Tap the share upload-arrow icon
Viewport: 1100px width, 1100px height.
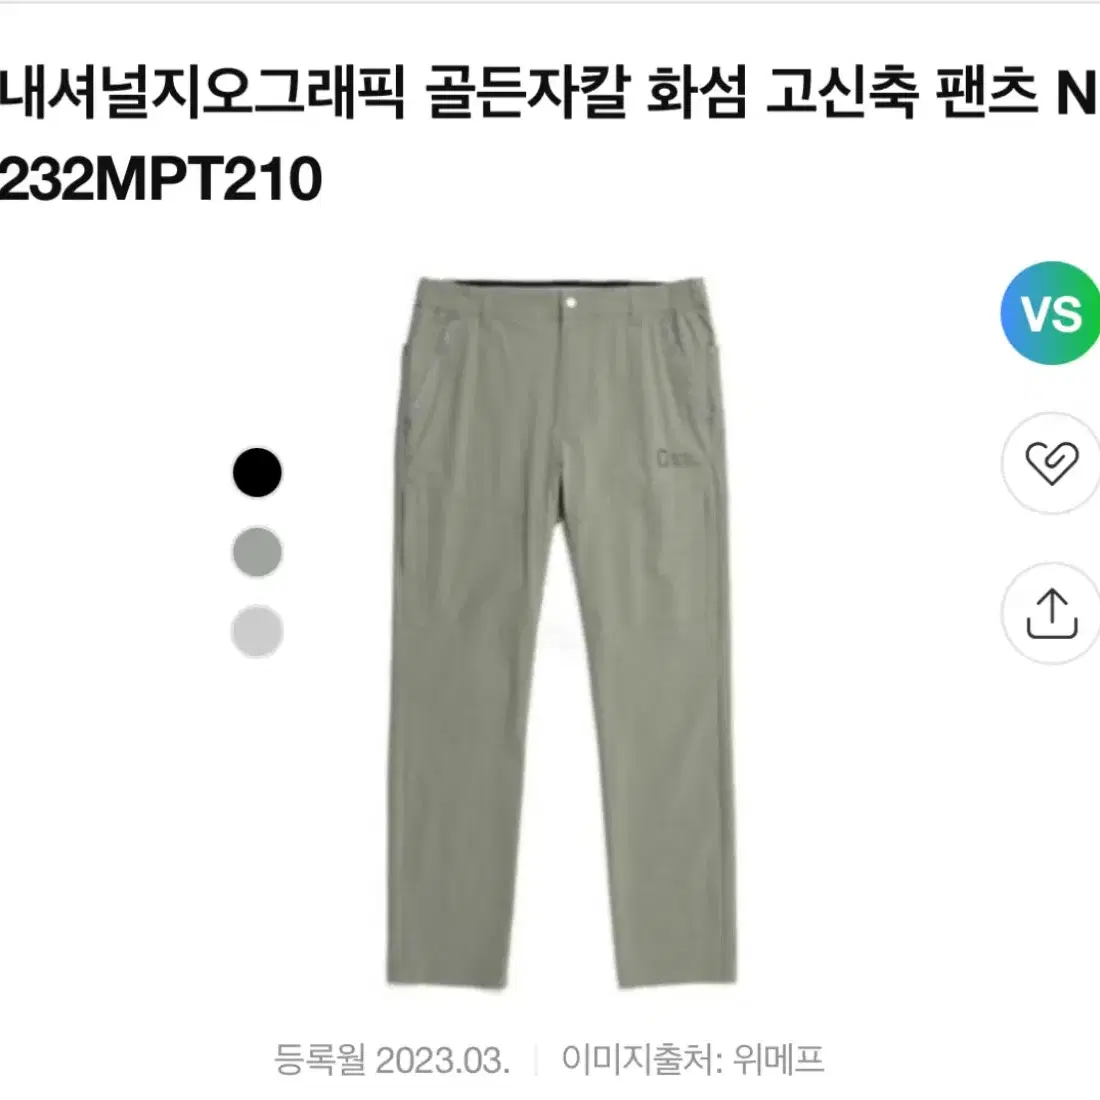click(1051, 614)
